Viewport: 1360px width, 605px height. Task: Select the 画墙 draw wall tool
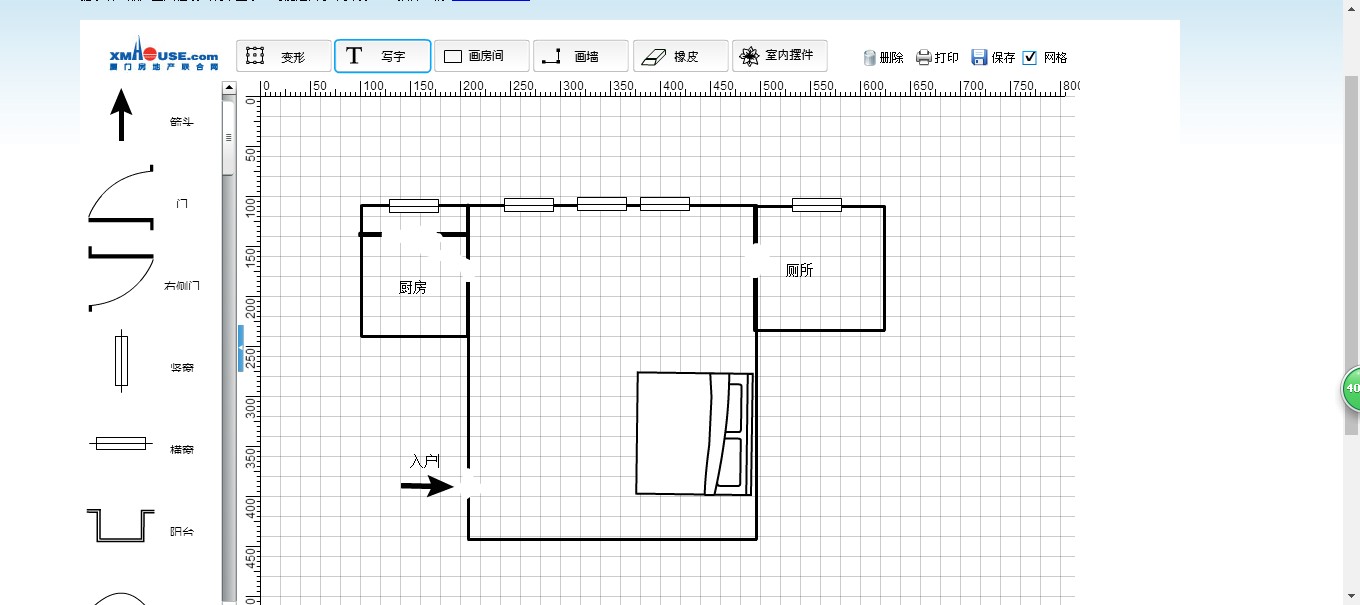click(x=580, y=56)
